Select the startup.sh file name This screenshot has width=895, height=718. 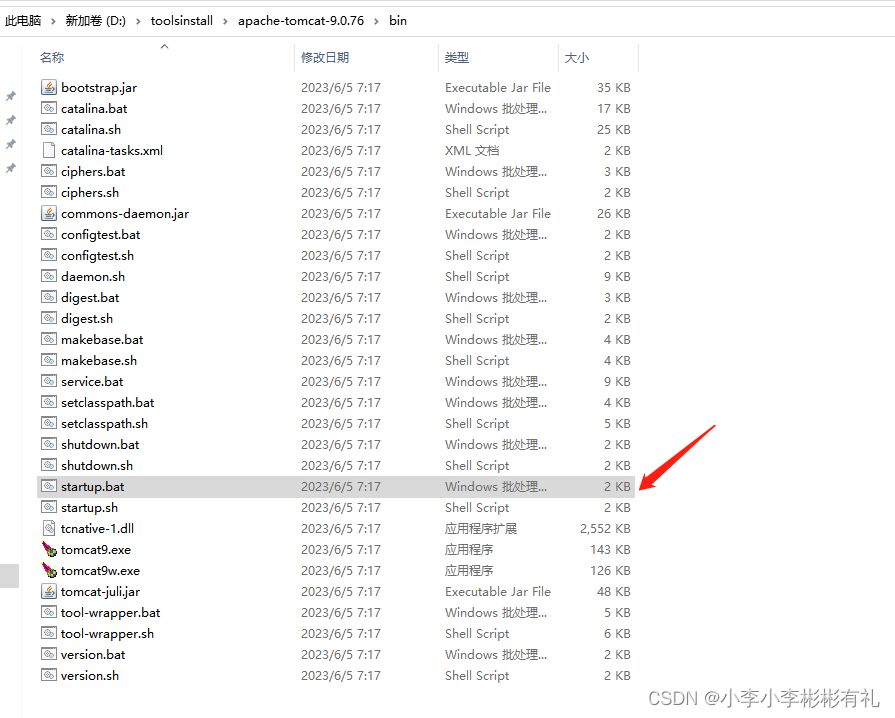click(x=90, y=507)
